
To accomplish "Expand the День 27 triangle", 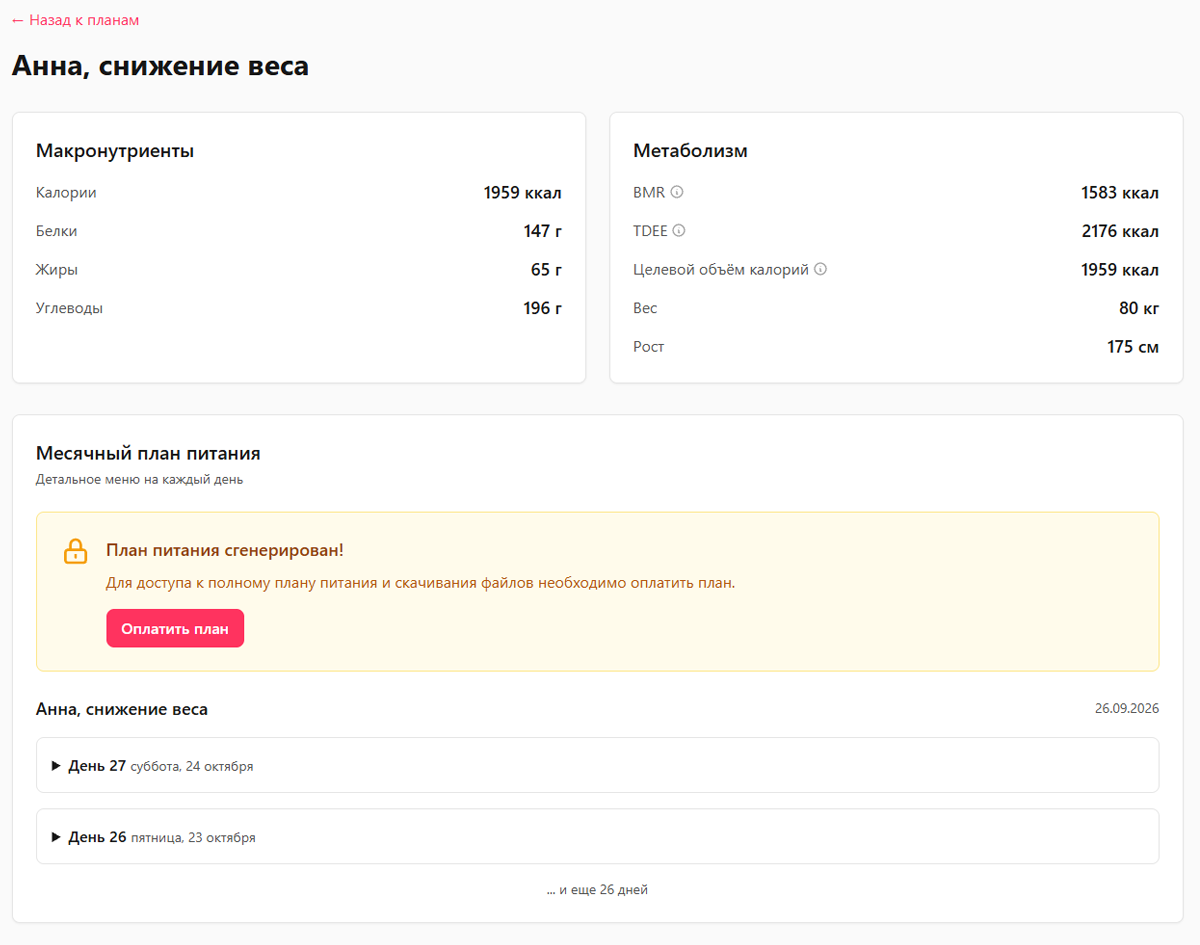I will coord(56,766).
